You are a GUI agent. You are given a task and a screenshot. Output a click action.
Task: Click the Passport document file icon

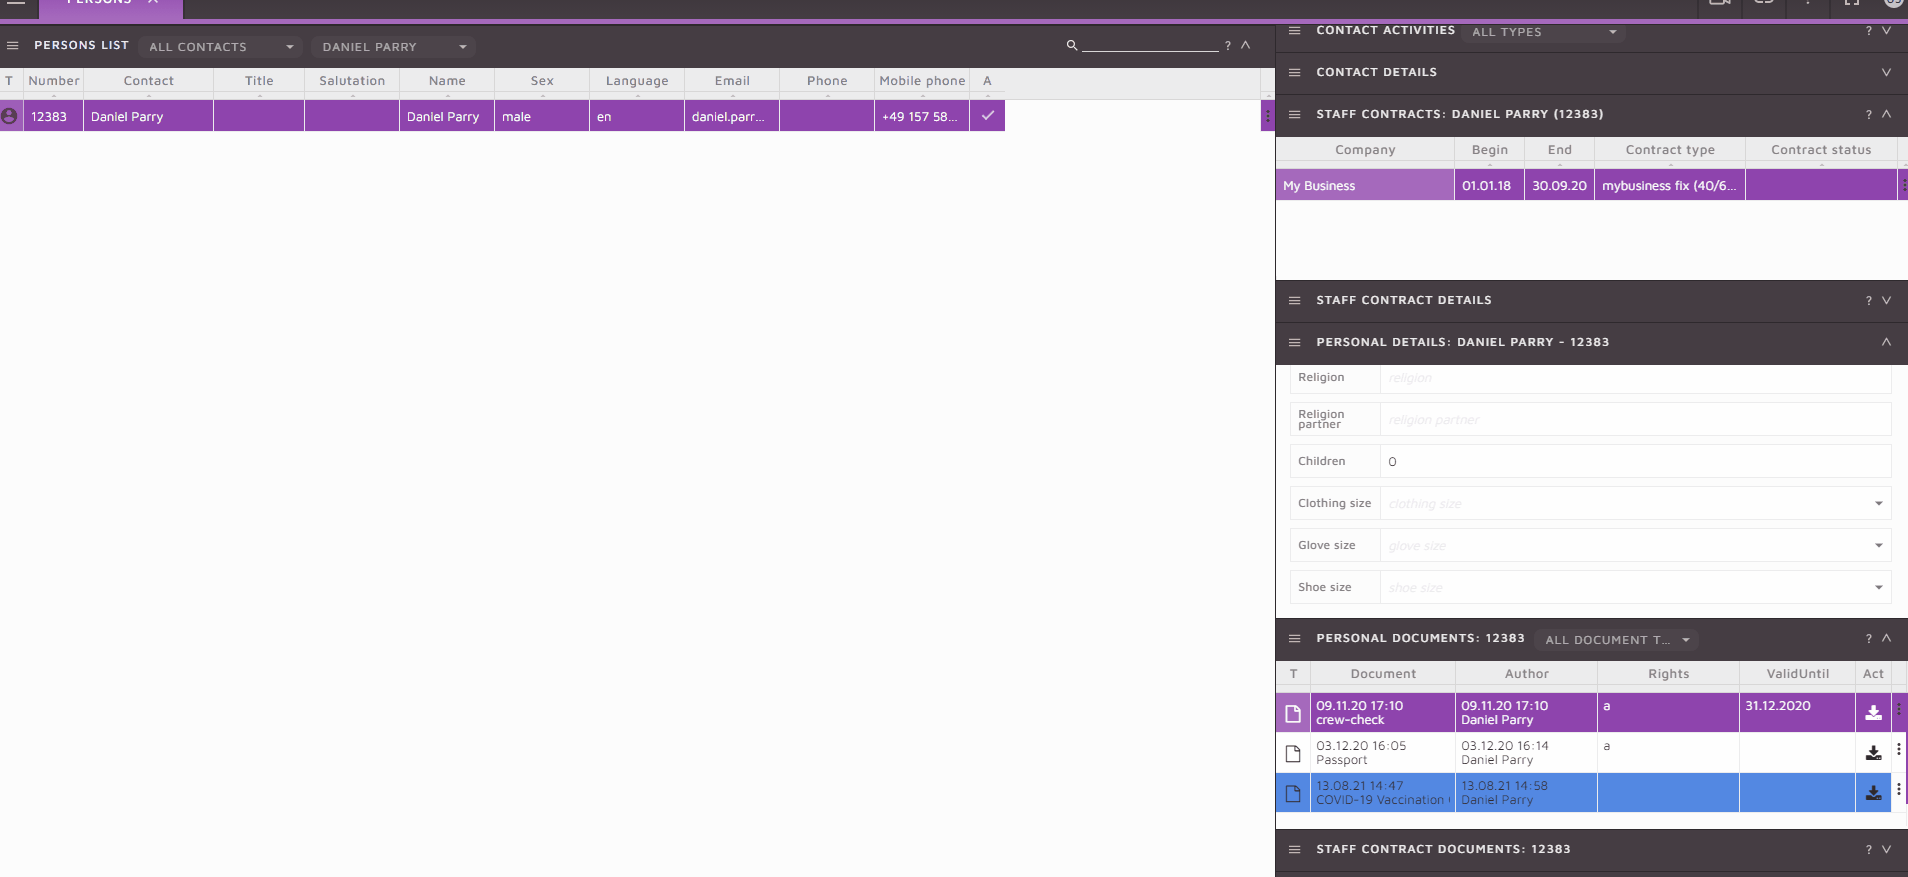pos(1293,753)
